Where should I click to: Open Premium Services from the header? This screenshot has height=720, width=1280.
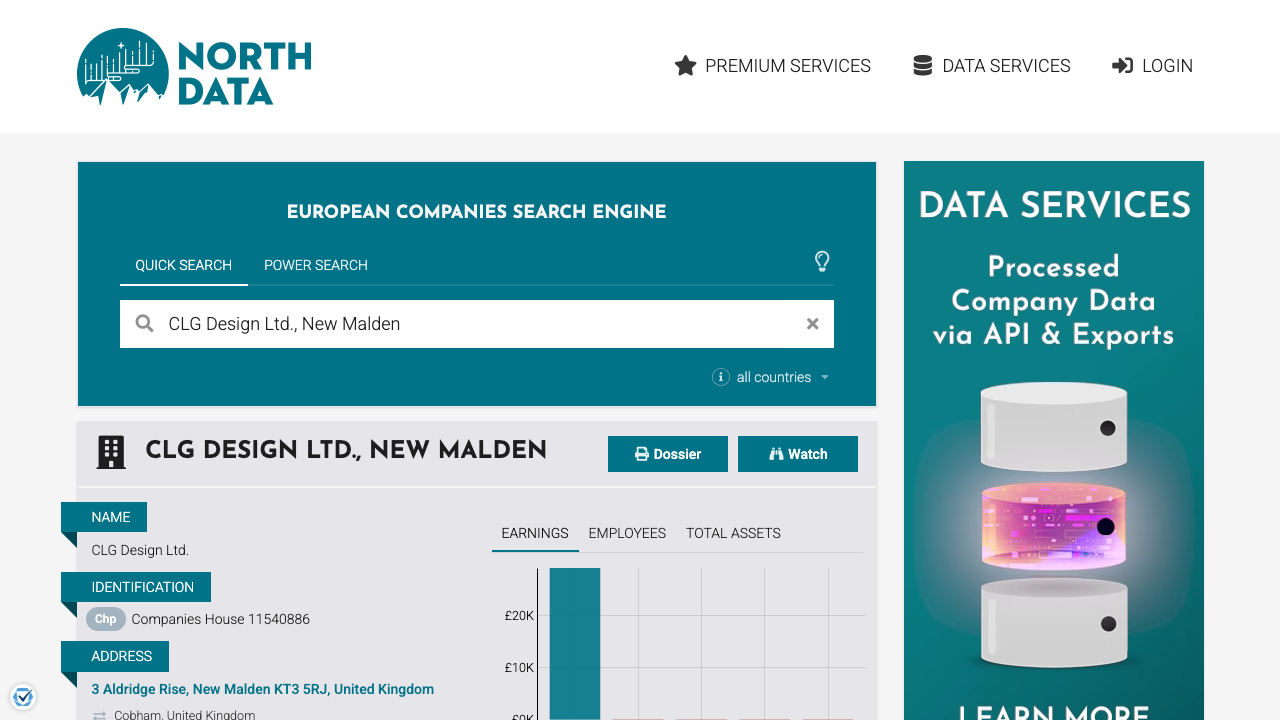pos(772,66)
